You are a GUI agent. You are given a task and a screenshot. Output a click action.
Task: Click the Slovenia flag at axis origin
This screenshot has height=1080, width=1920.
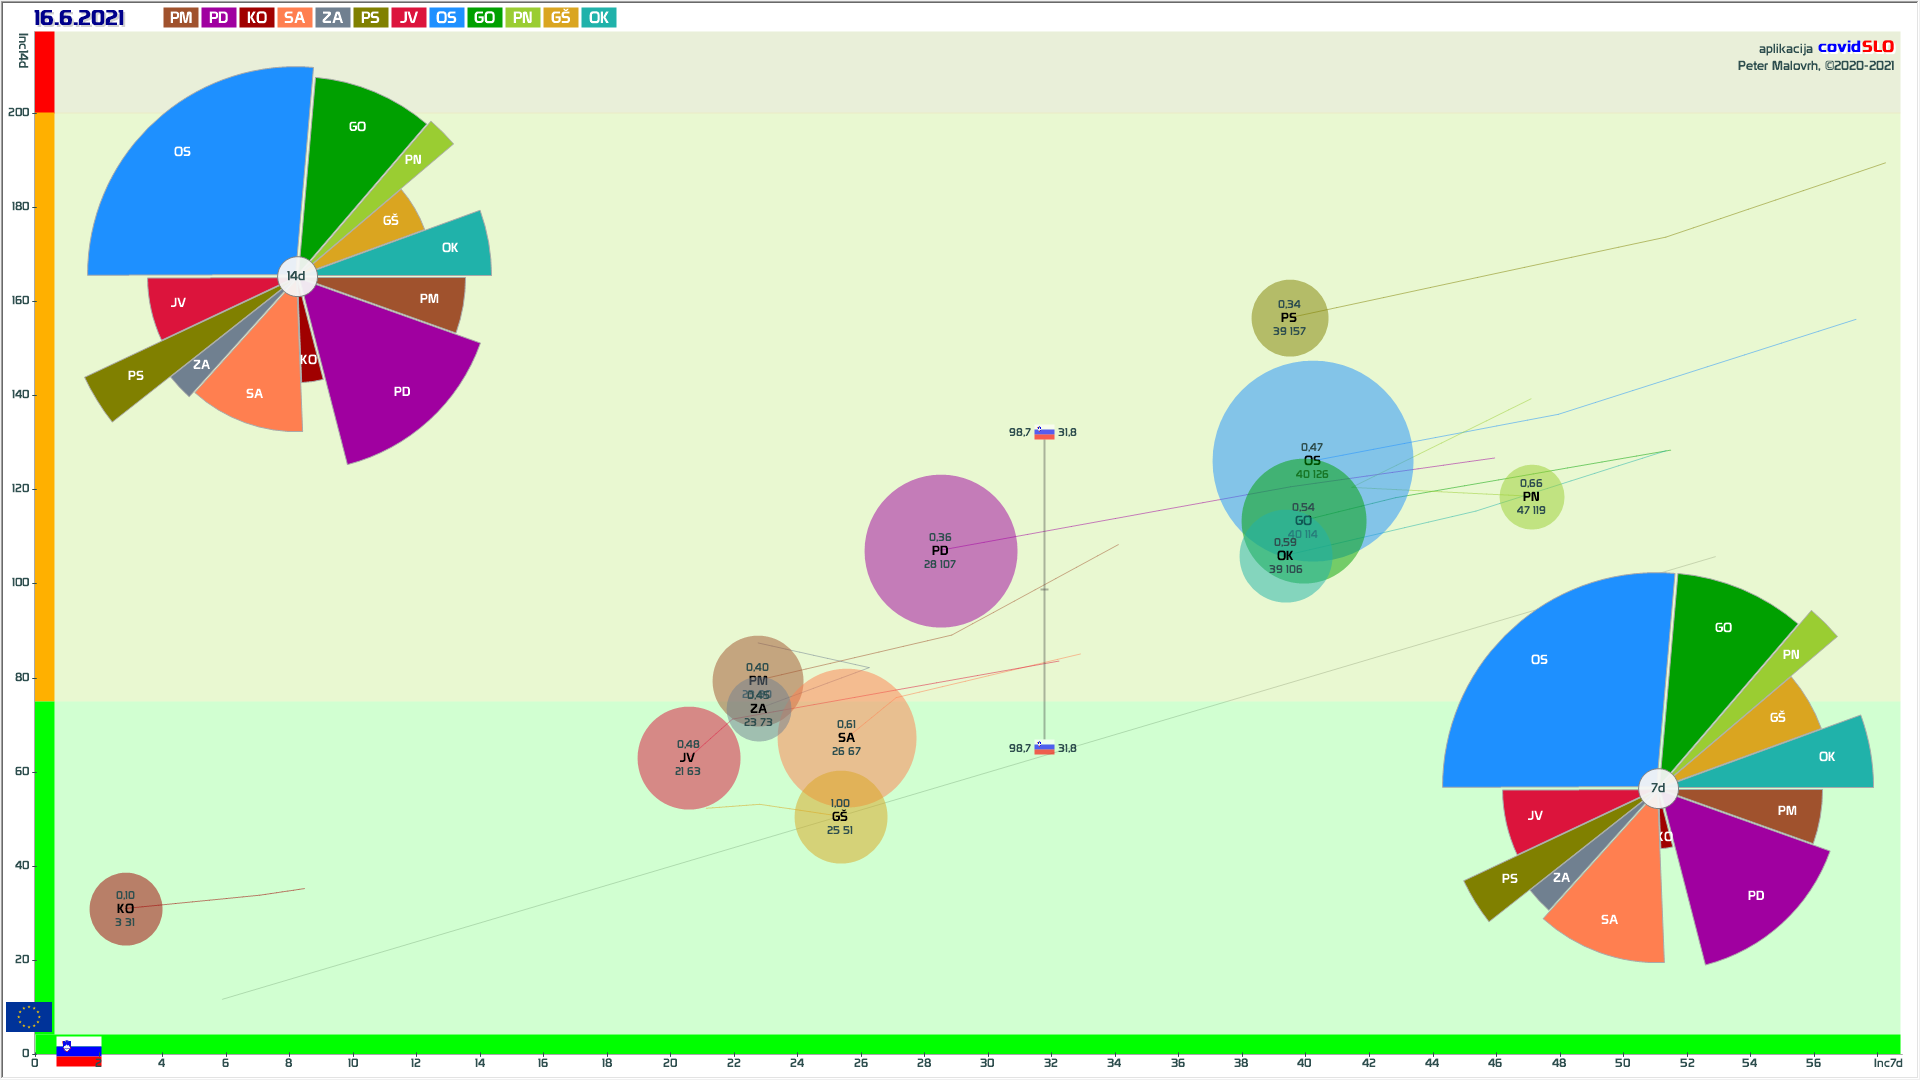[79, 1051]
